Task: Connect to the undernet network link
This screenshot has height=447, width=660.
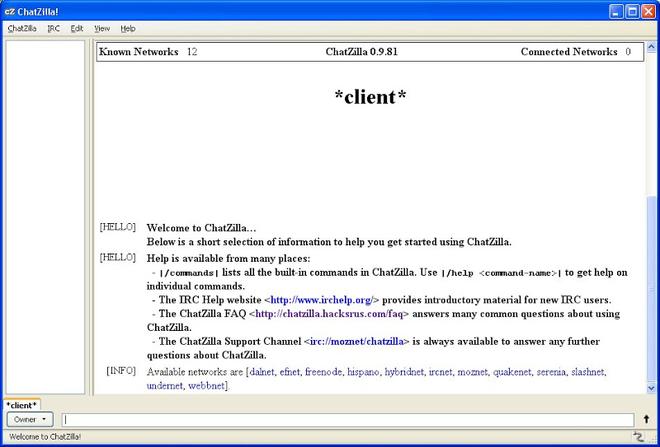Action: [x=165, y=386]
